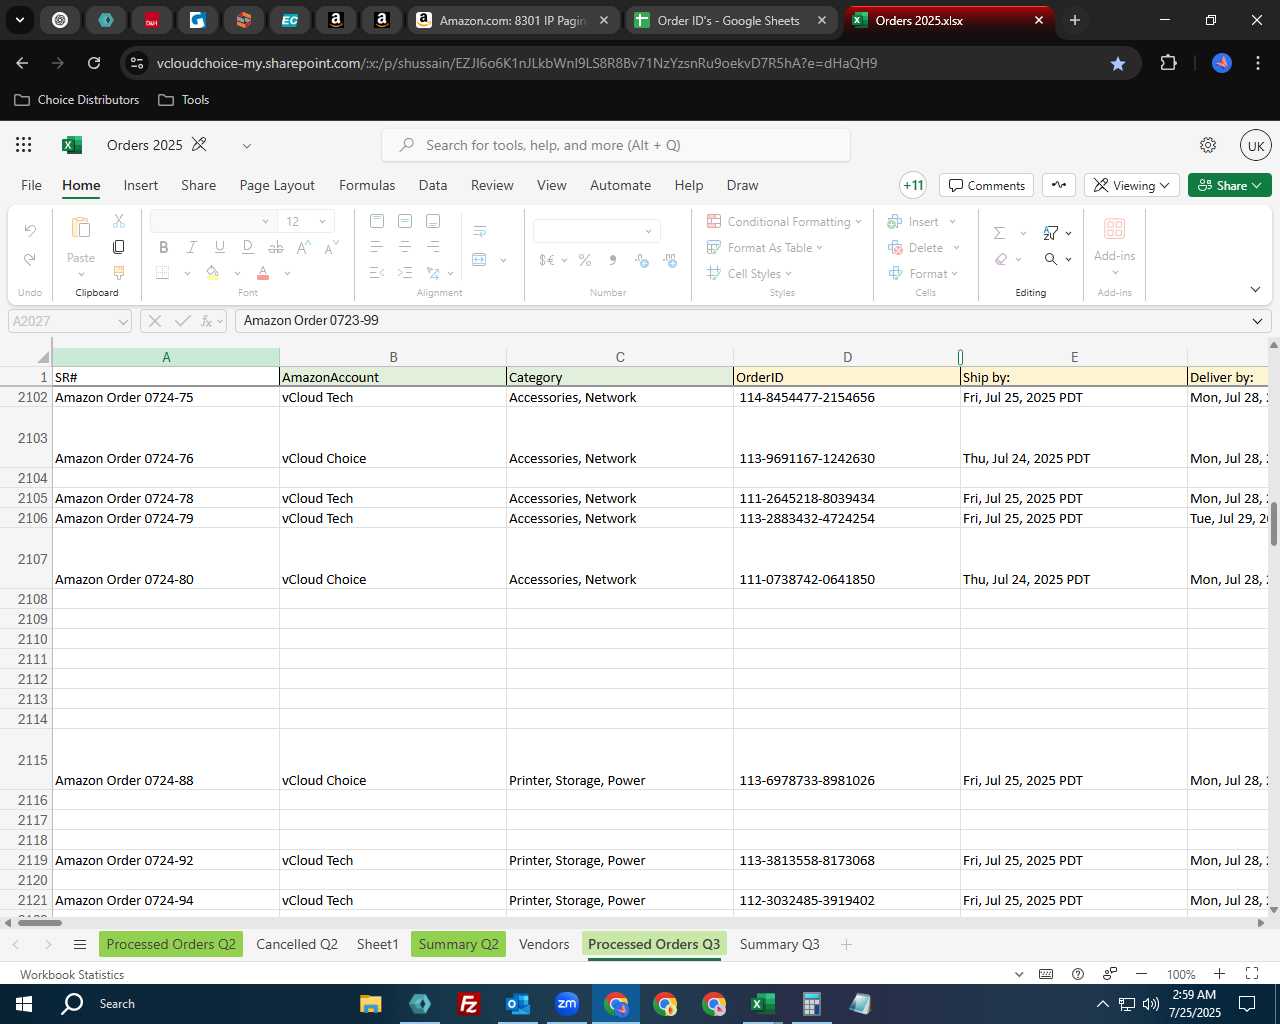1280x1024 pixels.
Task: Open FileZilla from the Windows taskbar
Action: (468, 1004)
